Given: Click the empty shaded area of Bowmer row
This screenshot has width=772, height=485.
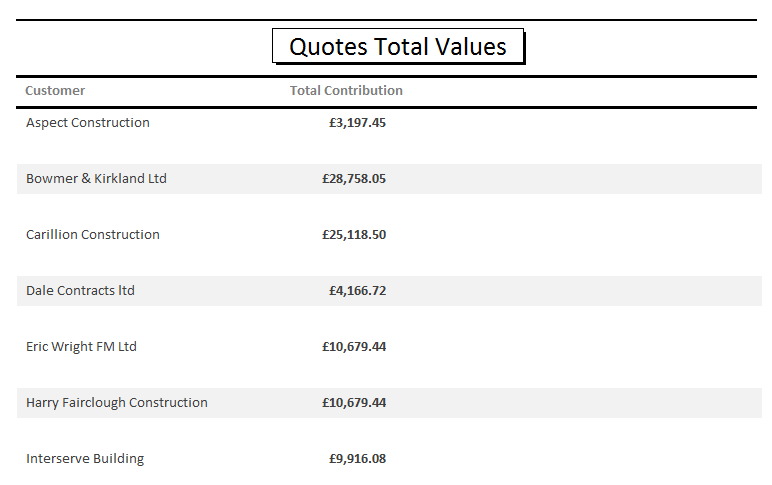Looking at the screenshot, I should (574, 179).
